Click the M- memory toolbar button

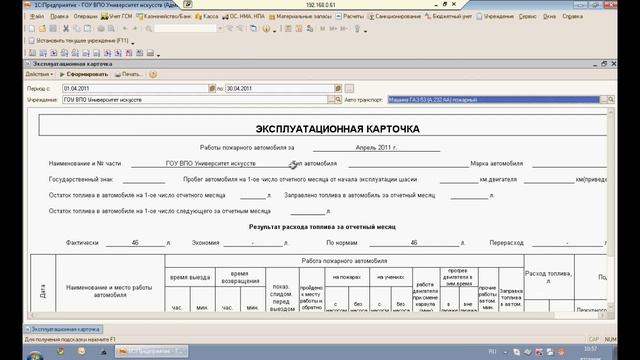click(344, 29)
